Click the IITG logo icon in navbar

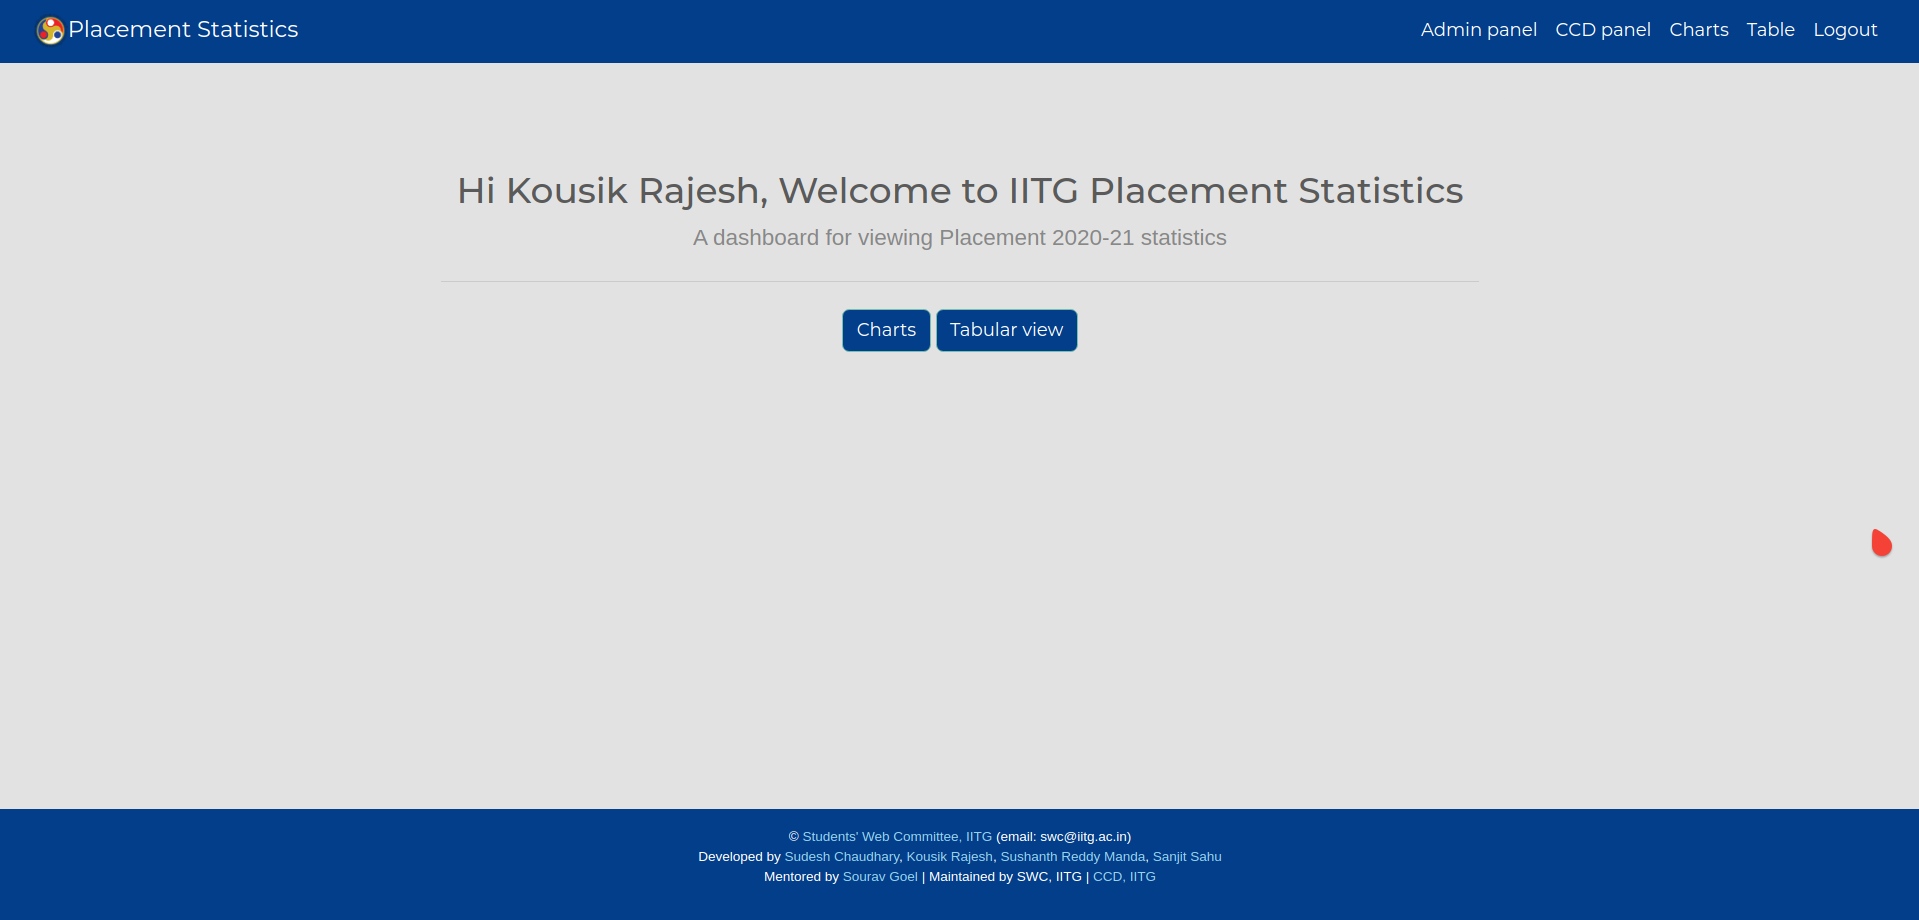[50, 31]
